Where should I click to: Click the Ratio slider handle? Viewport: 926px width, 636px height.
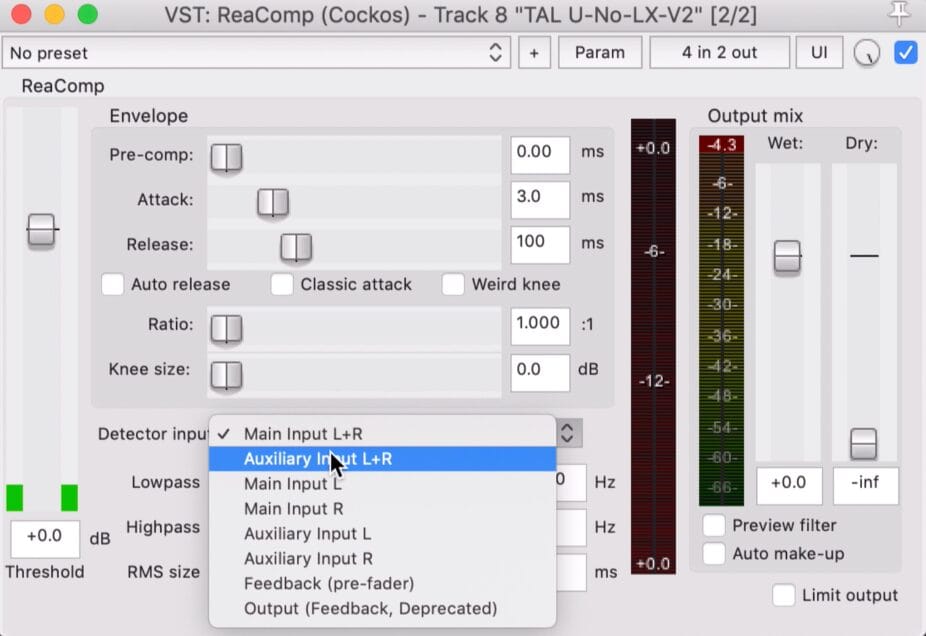(226, 329)
